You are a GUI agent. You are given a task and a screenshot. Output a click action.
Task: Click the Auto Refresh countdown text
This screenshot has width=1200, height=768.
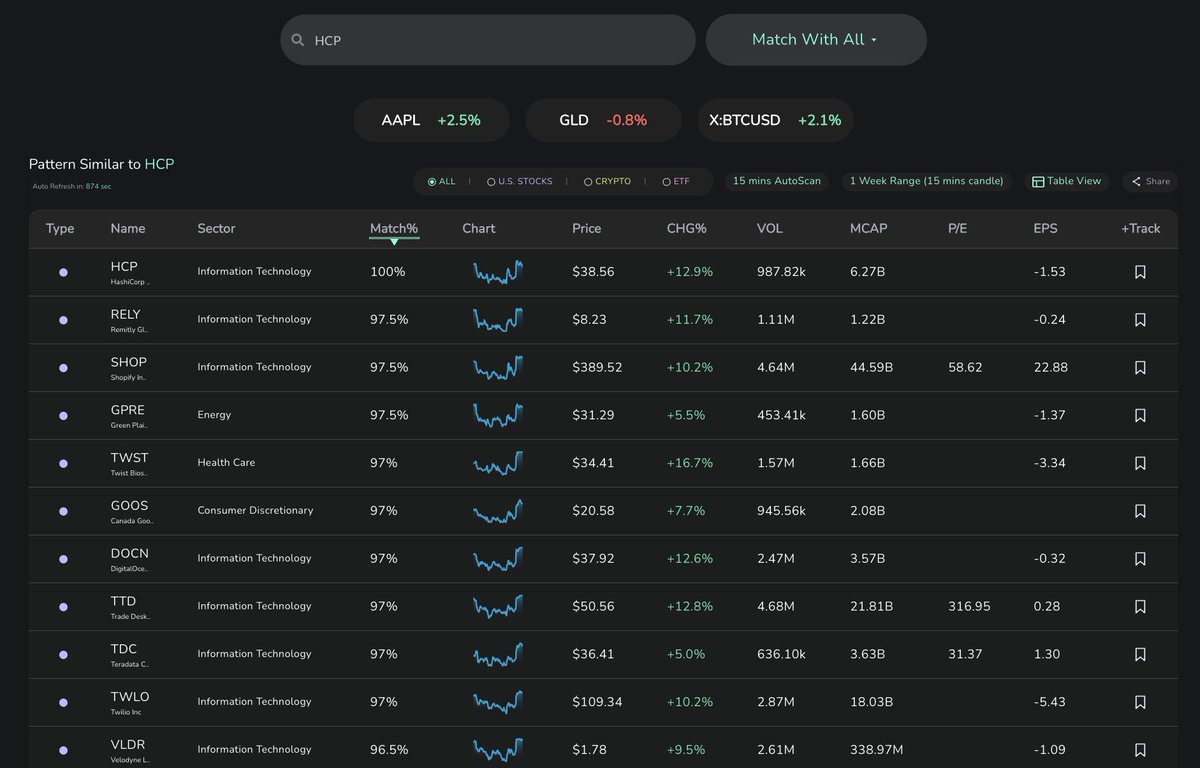[72, 187]
